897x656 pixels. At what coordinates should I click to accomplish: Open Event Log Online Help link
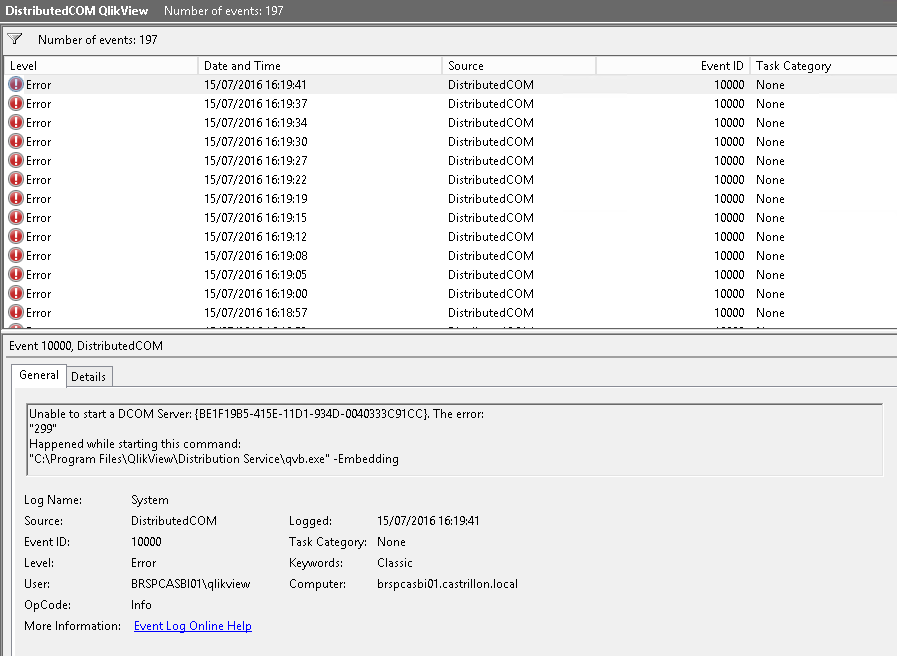point(193,626)
